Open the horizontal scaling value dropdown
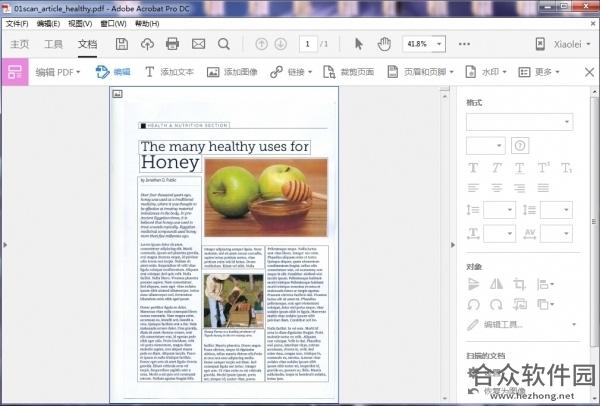600x406 pixels. coord(499,233)
